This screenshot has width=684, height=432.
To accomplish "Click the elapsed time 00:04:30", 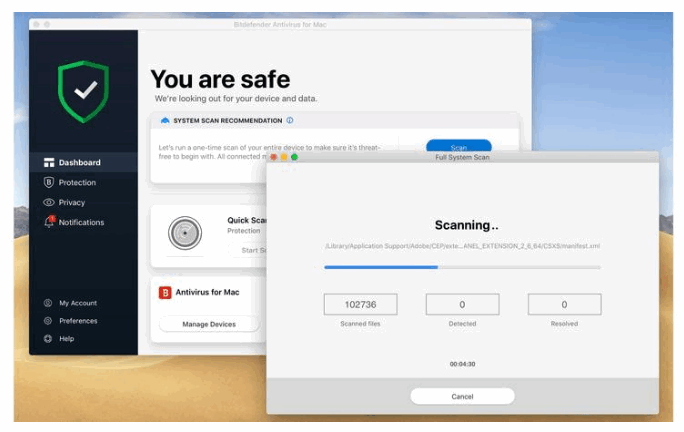I will [x=462, y=364].
